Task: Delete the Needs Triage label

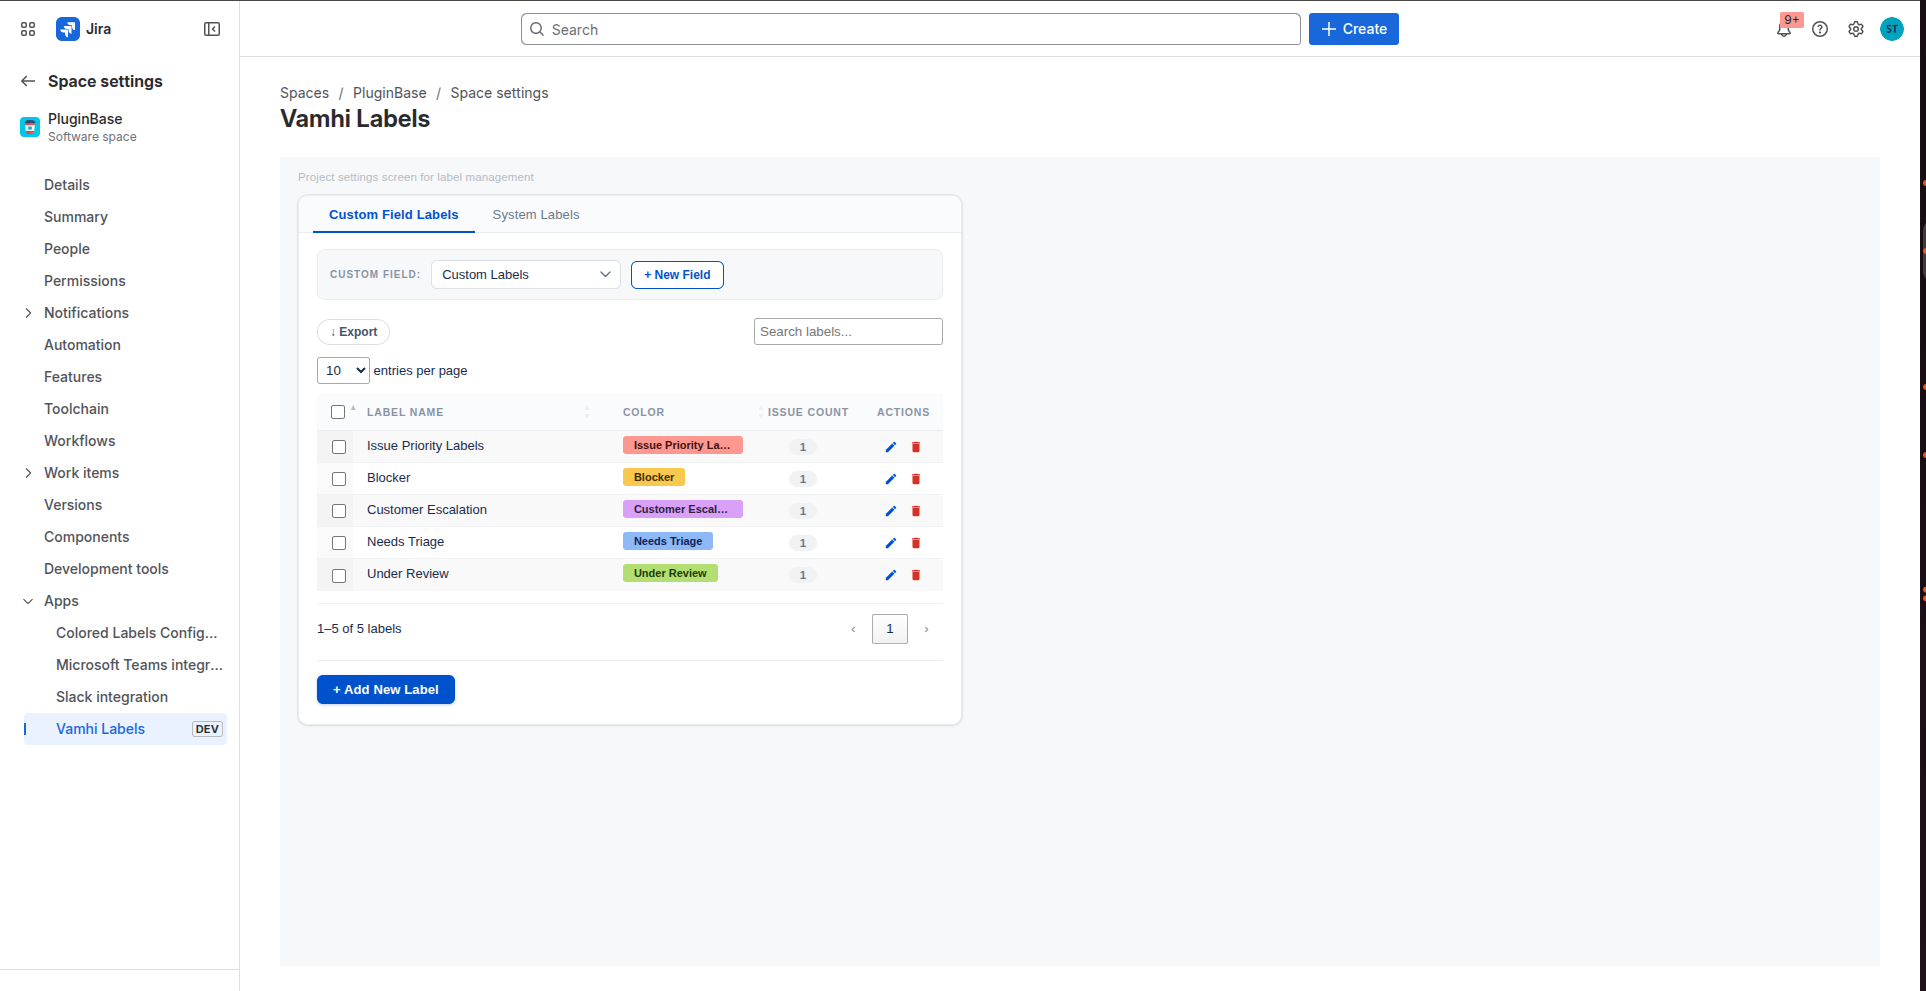Action: point(916,543)
